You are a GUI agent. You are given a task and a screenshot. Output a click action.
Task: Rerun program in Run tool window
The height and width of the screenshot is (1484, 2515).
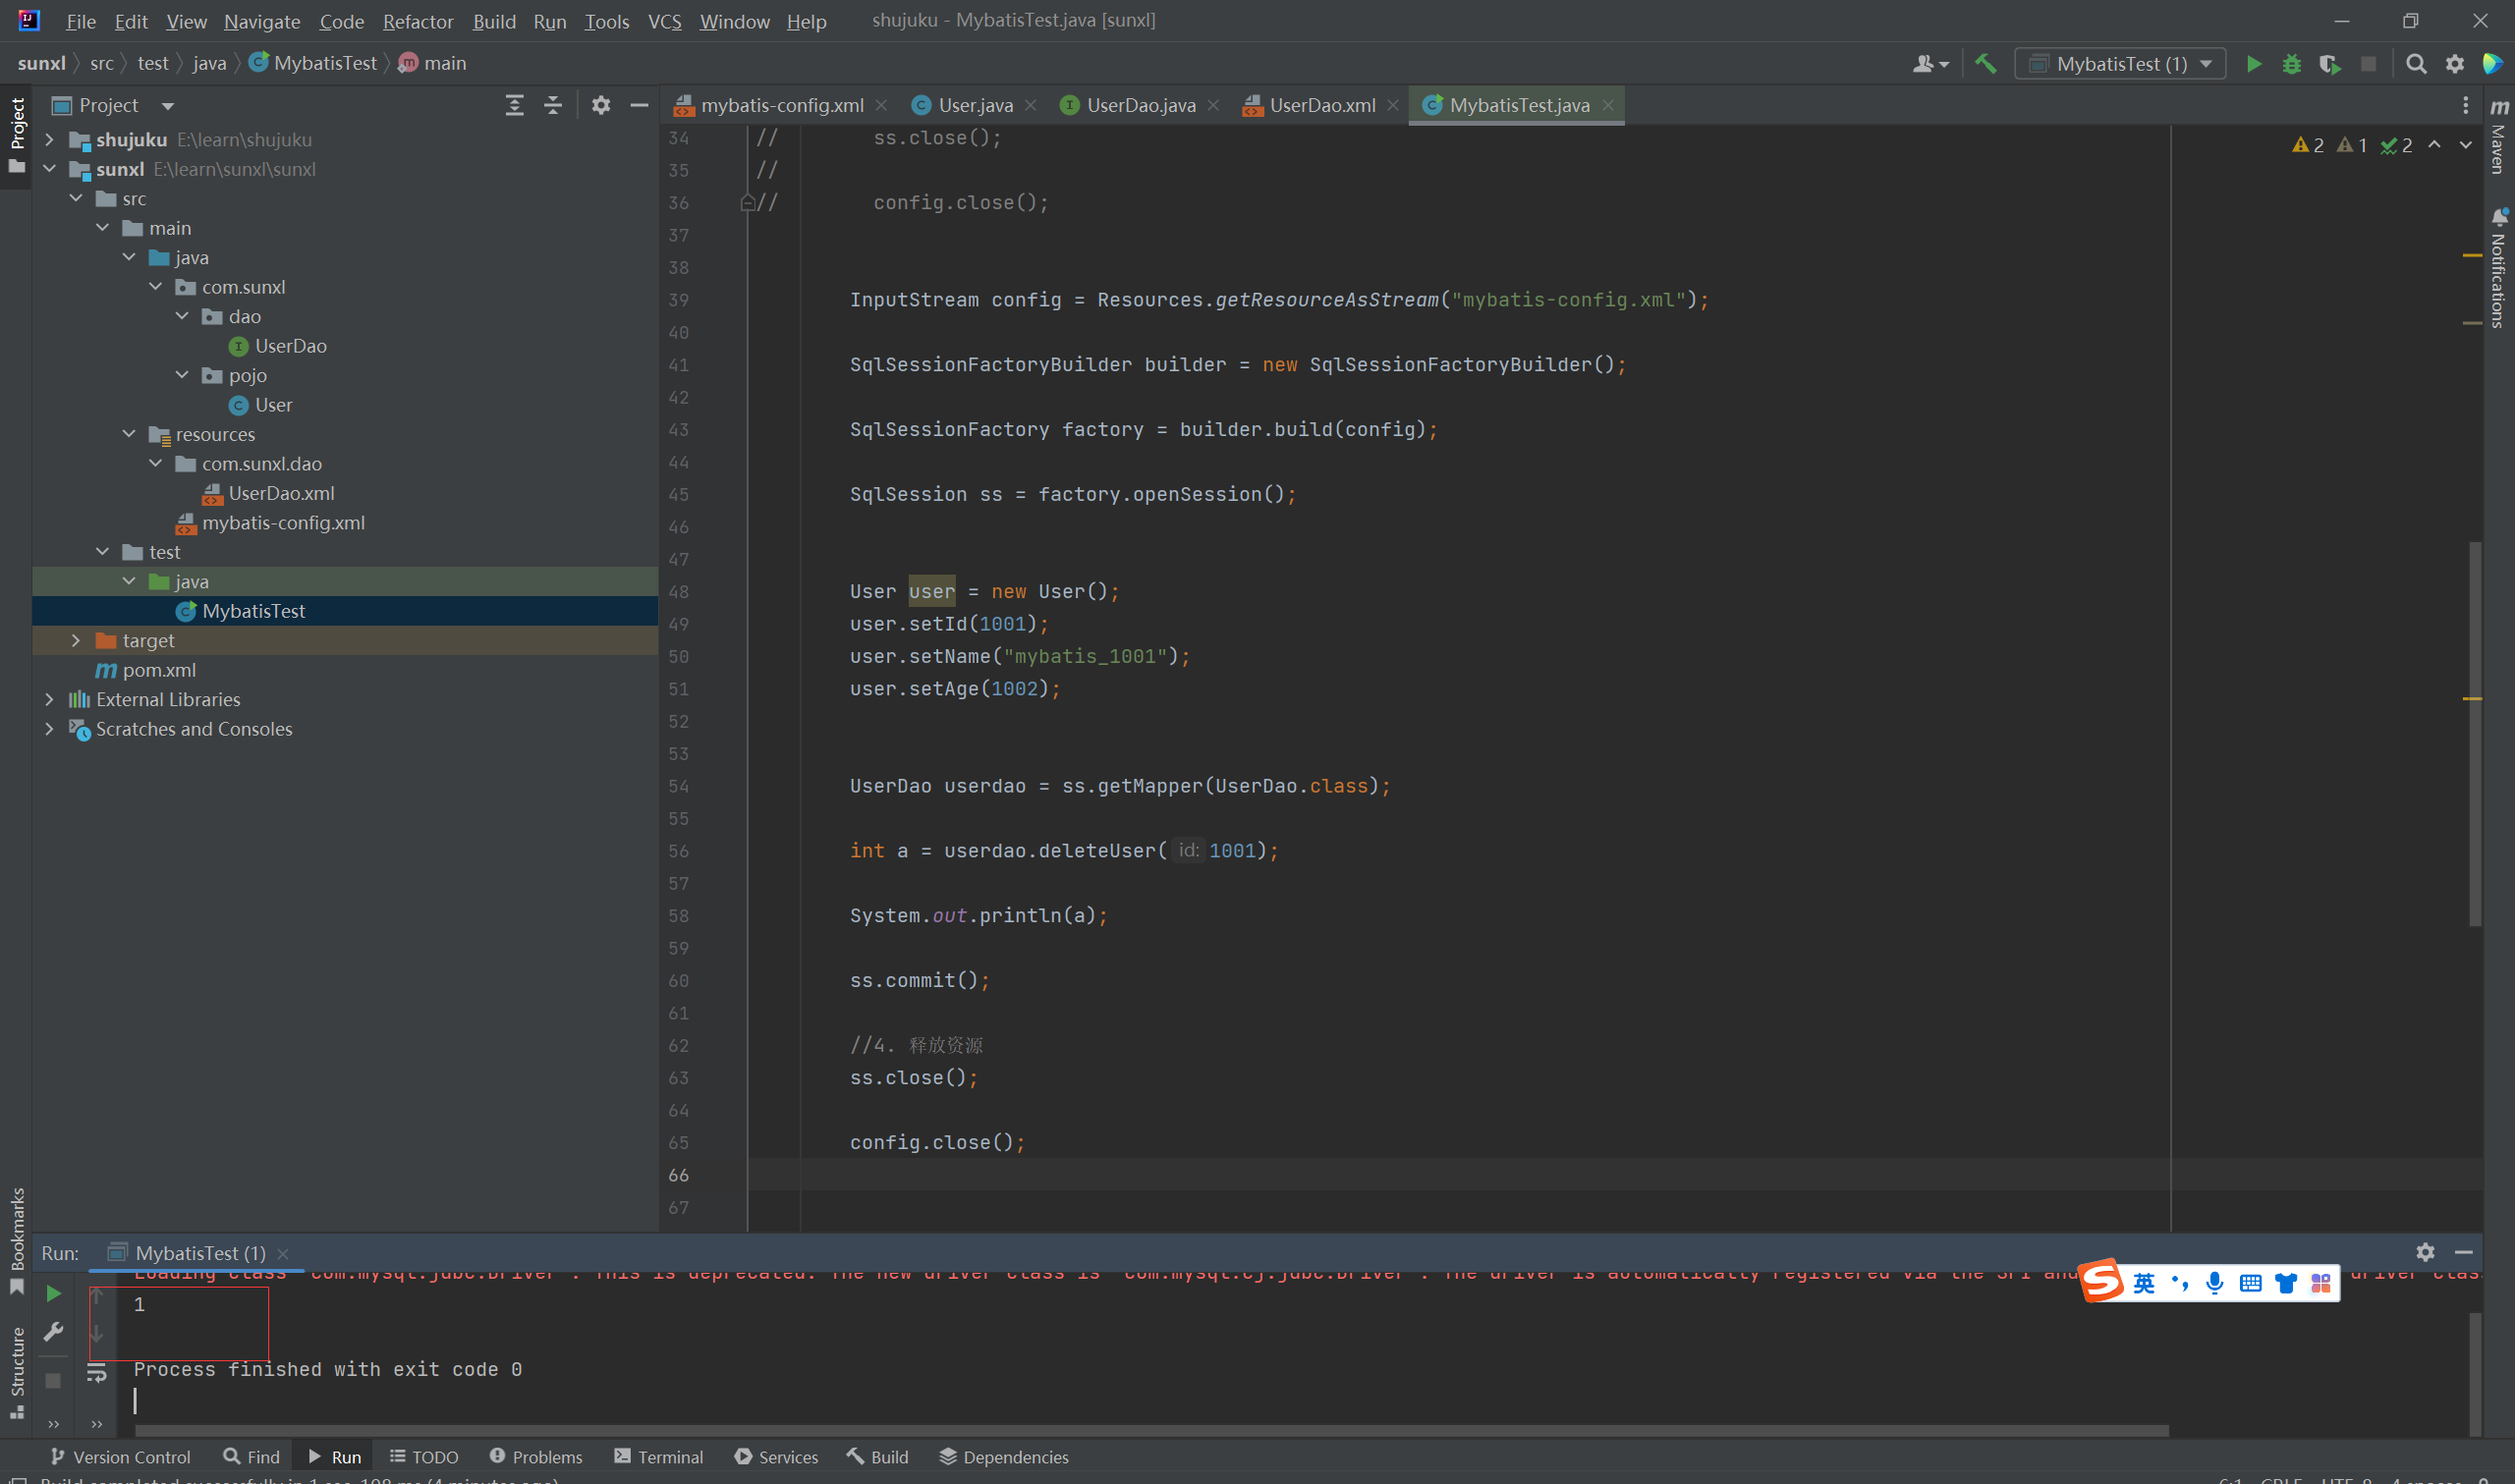click(x=53, y=1294)
